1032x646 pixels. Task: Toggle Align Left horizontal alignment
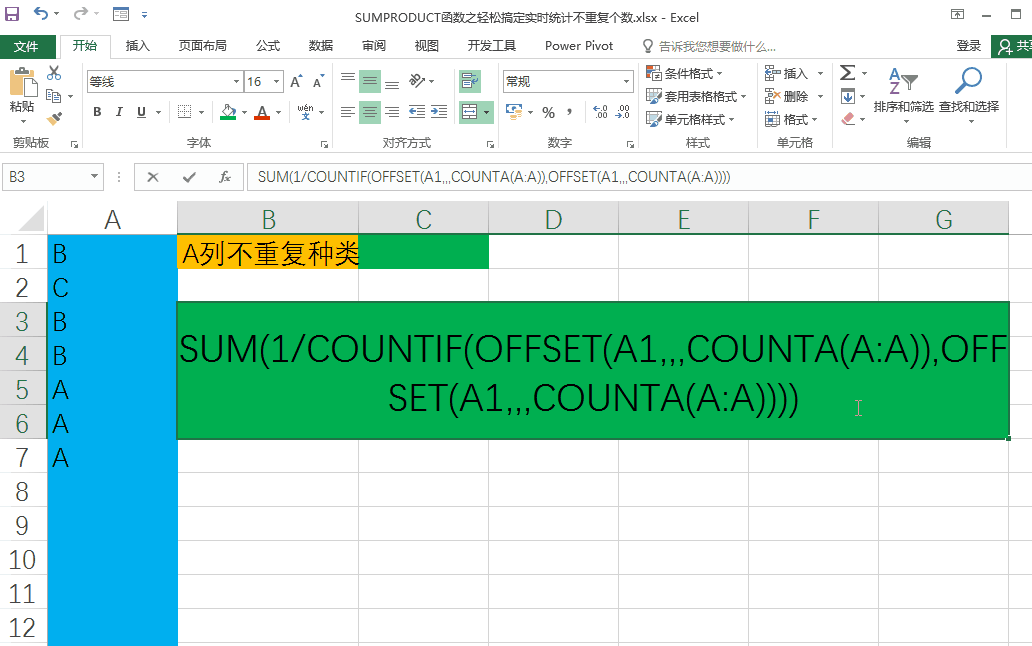point(348,112)
